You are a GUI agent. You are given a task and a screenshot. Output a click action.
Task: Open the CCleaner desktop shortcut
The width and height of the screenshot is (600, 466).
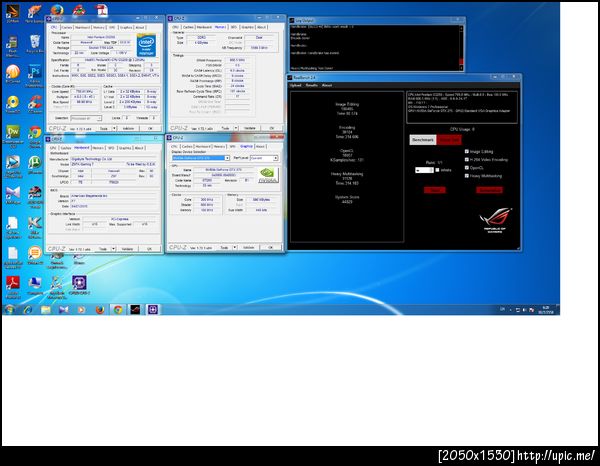(35, 104)
